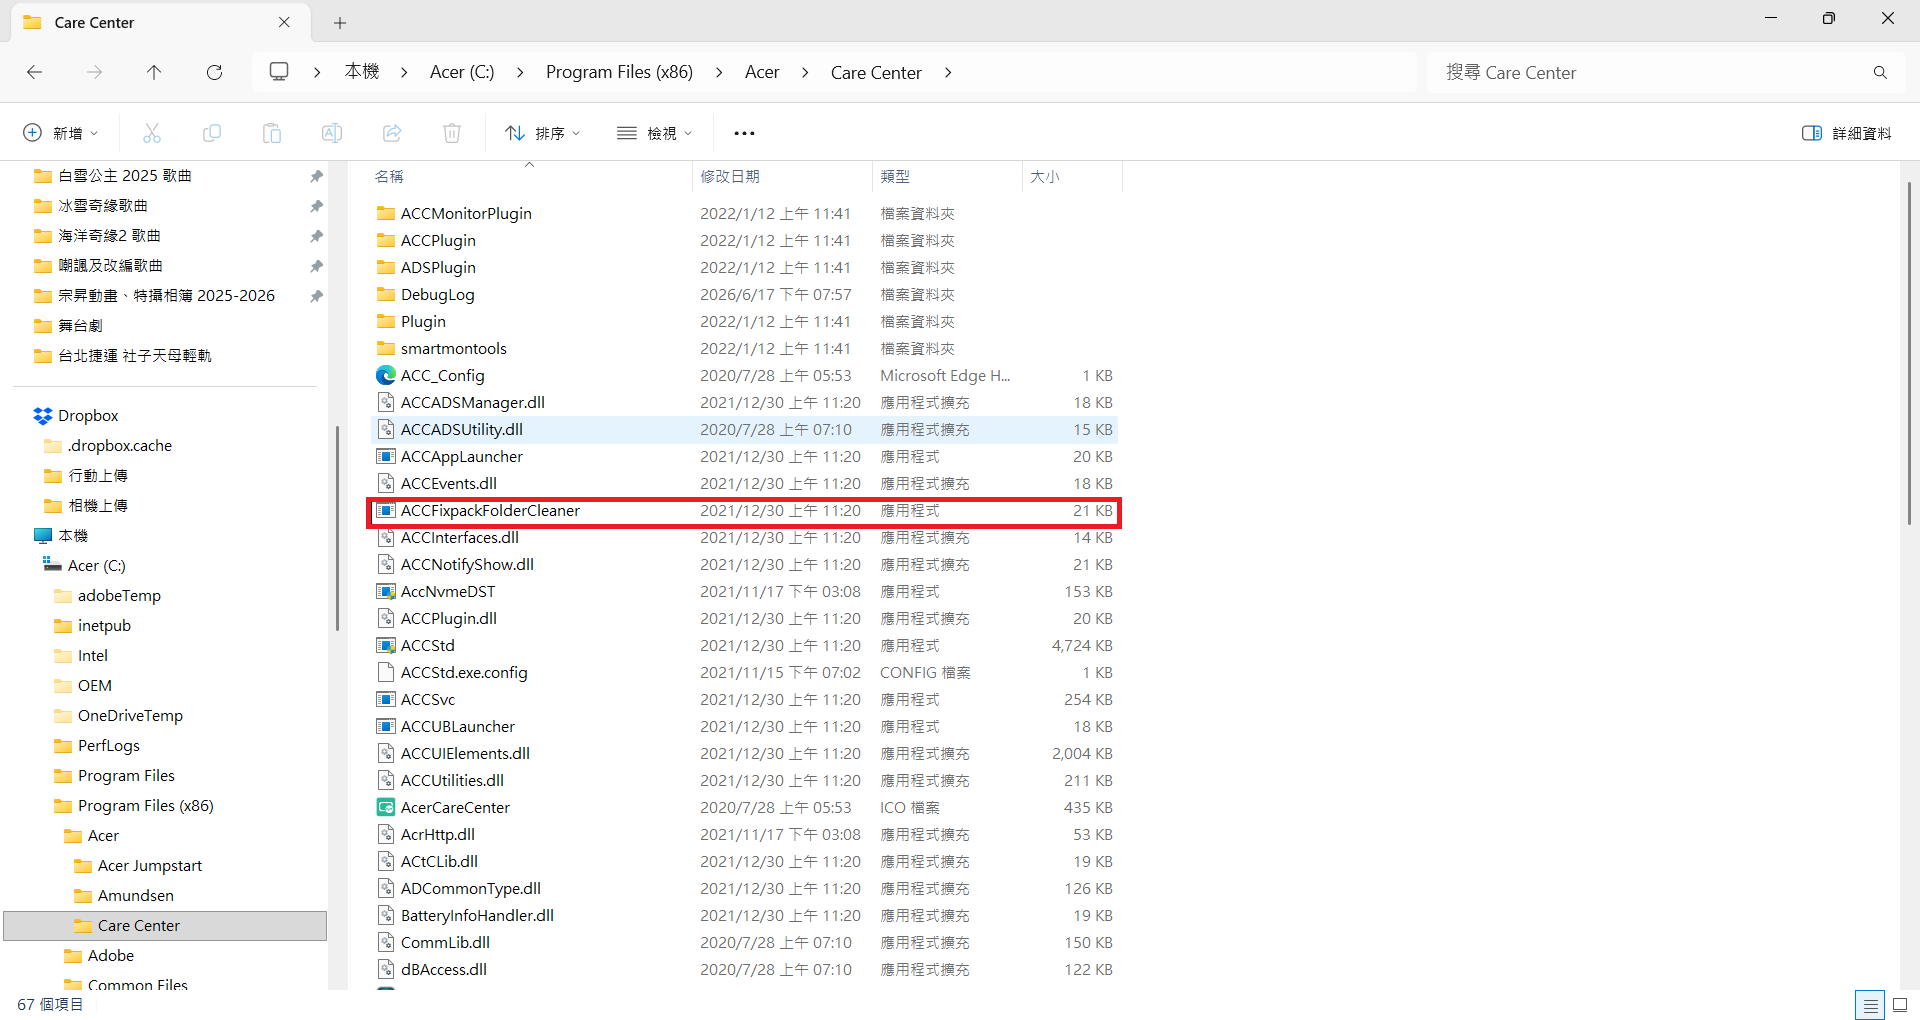The image size is (1920, 1020).
Task: Click the search magnifier icon
Action: (1880, 72)
